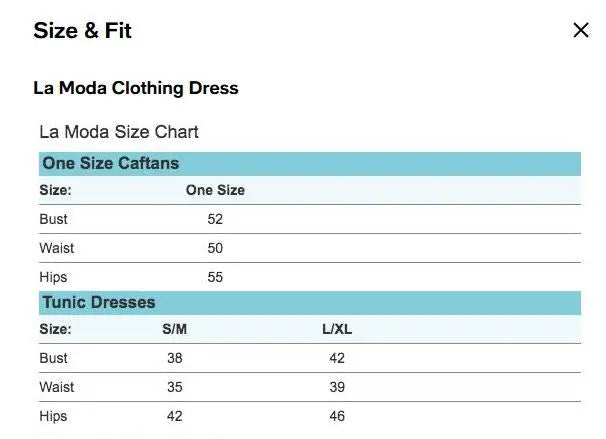Click the S/M hips value 42
This screenshot has height=439, width=606.
[x=174, y=416]
